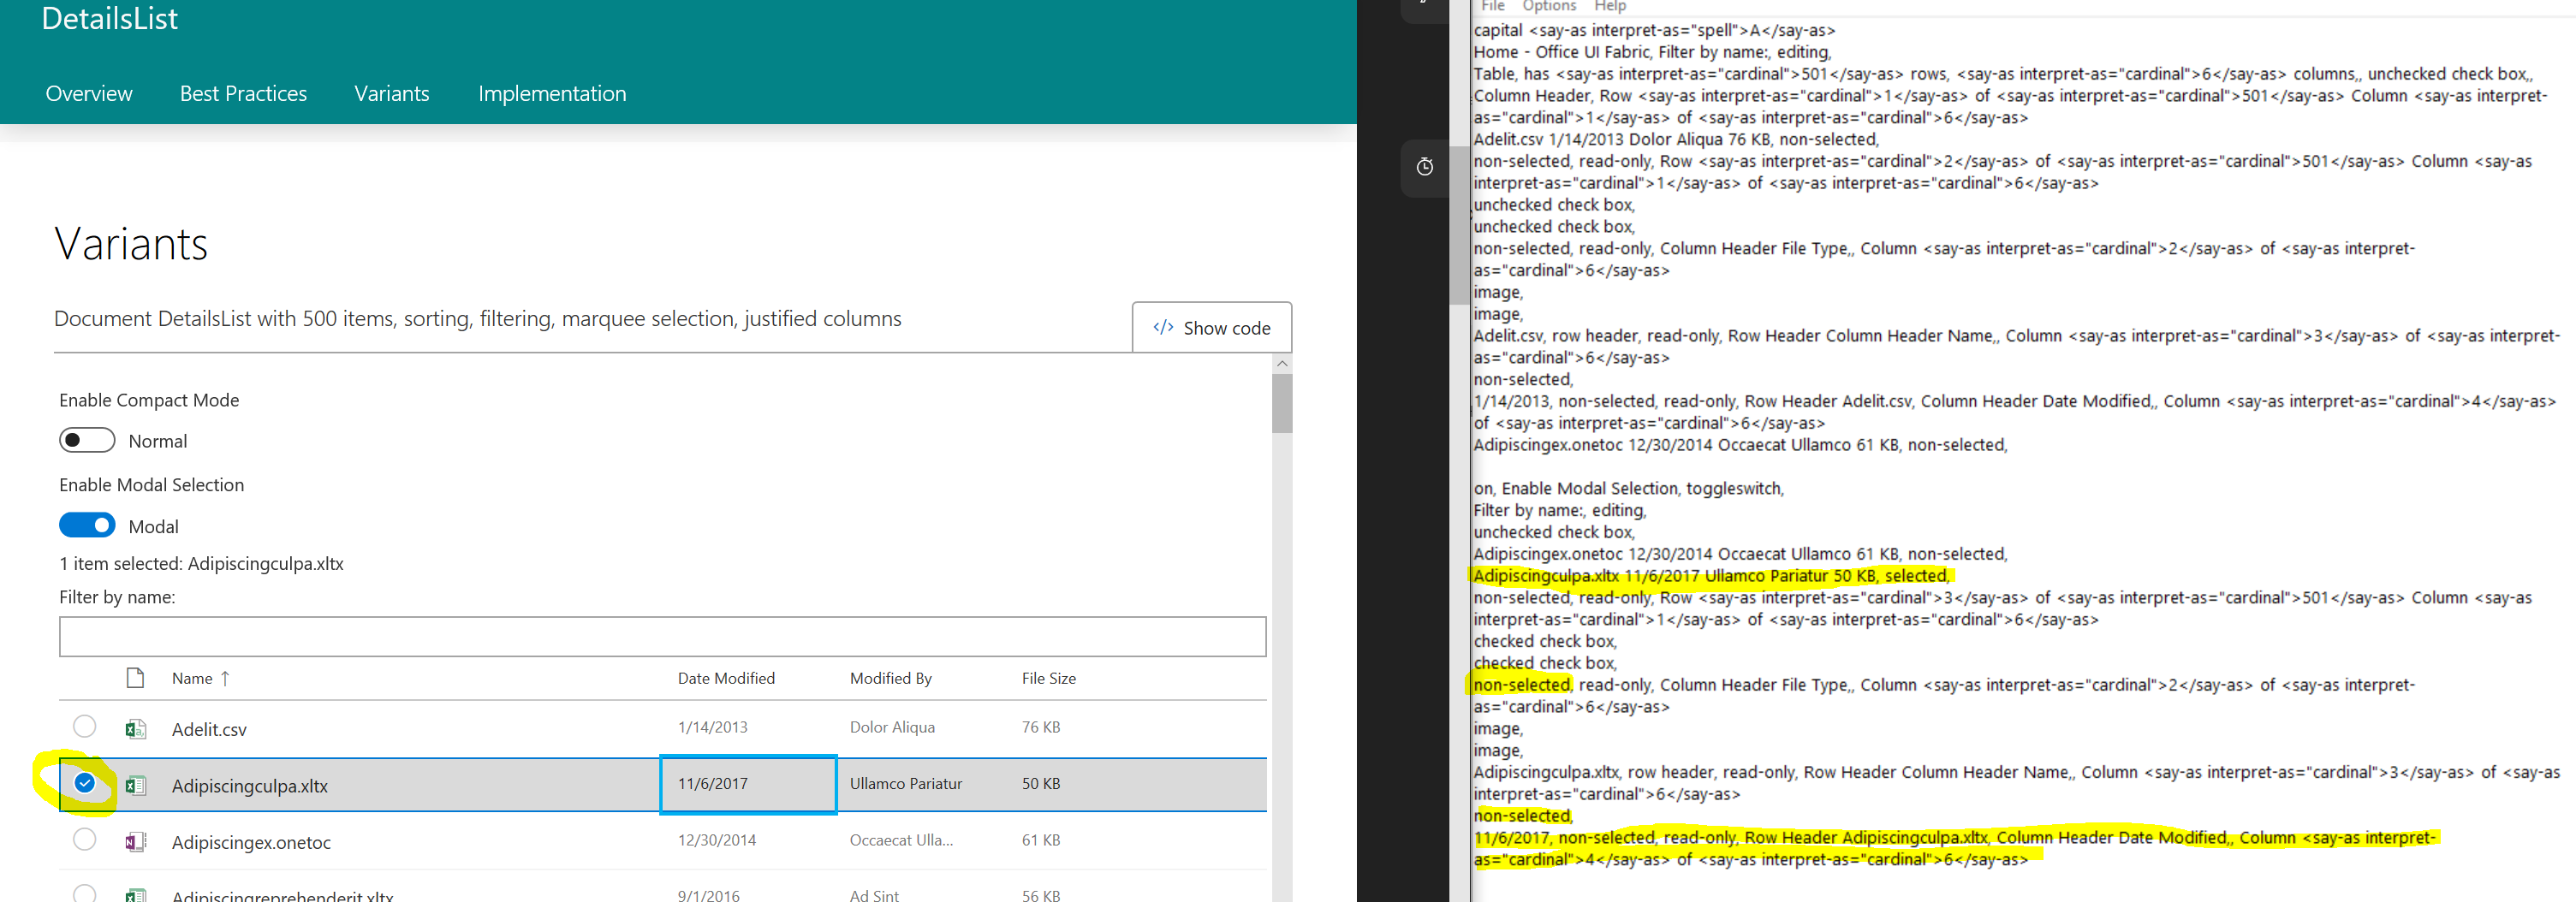Viewport: 2576px width, 902px height.
Task: Open the Date Modified column header menu
Action: [x=726, y=678]
